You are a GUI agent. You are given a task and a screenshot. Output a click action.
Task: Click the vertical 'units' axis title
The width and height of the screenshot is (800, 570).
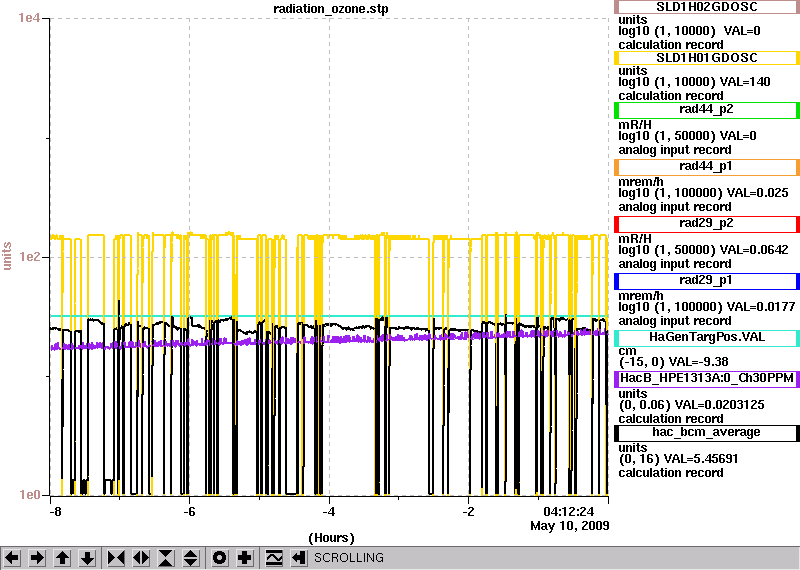[x=7, y=256]
